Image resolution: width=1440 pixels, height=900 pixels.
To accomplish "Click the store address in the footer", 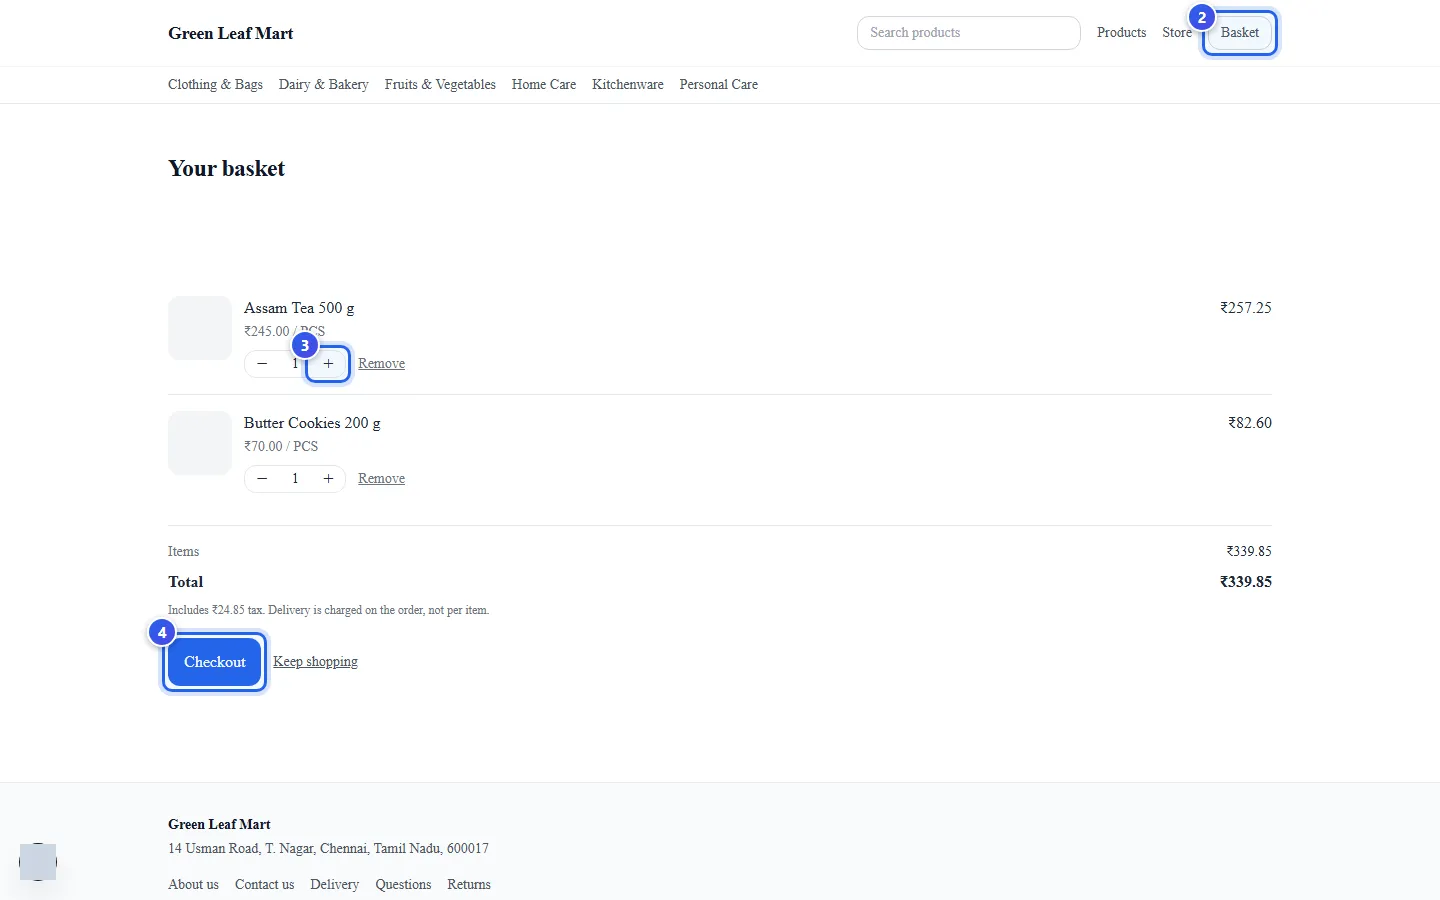I will pyautogui.click(x=328, y=849).
